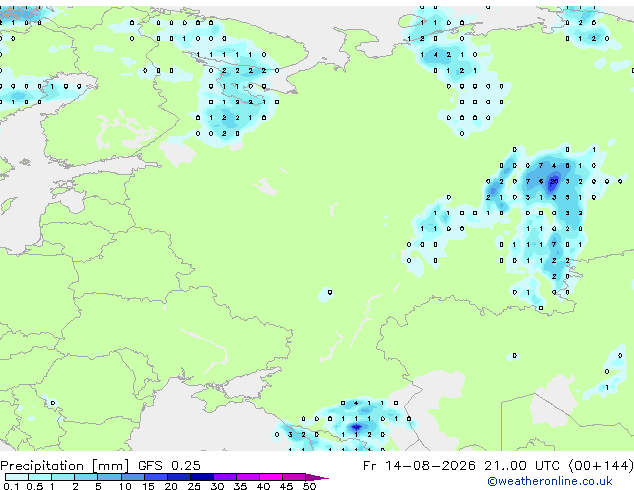Click the 0.1–0.5 mm legend swatch
This screenshot has height=490, width=634.
point(17,477)
